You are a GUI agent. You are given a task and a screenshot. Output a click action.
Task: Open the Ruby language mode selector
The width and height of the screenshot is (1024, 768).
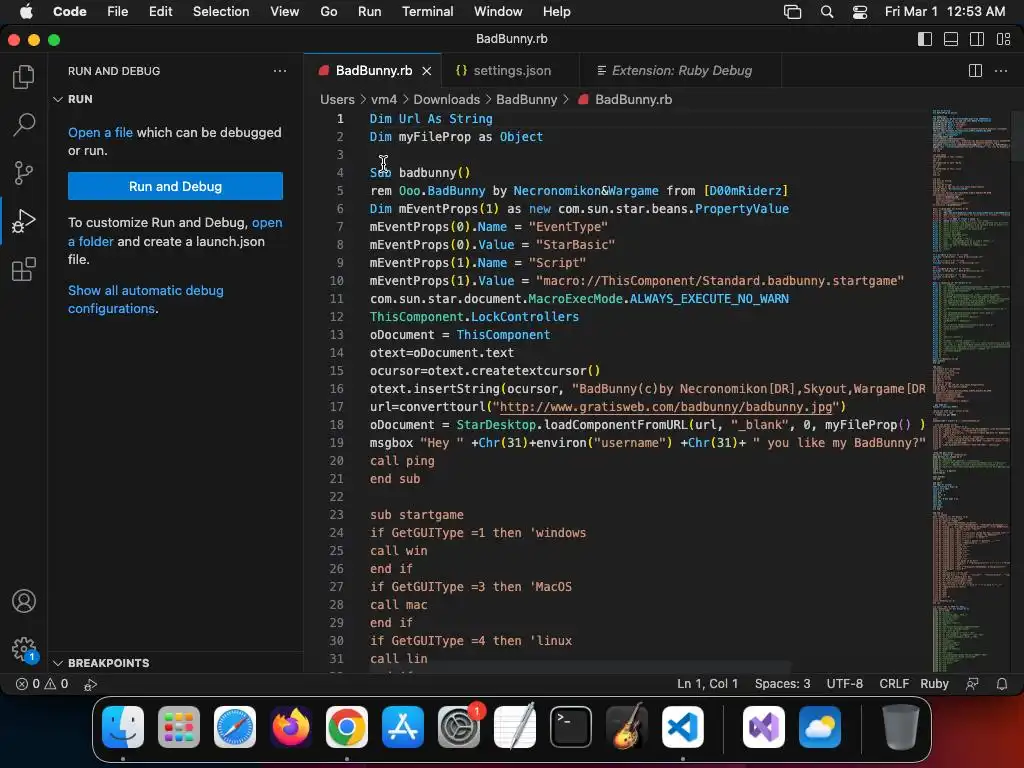(x=934, y=684)
